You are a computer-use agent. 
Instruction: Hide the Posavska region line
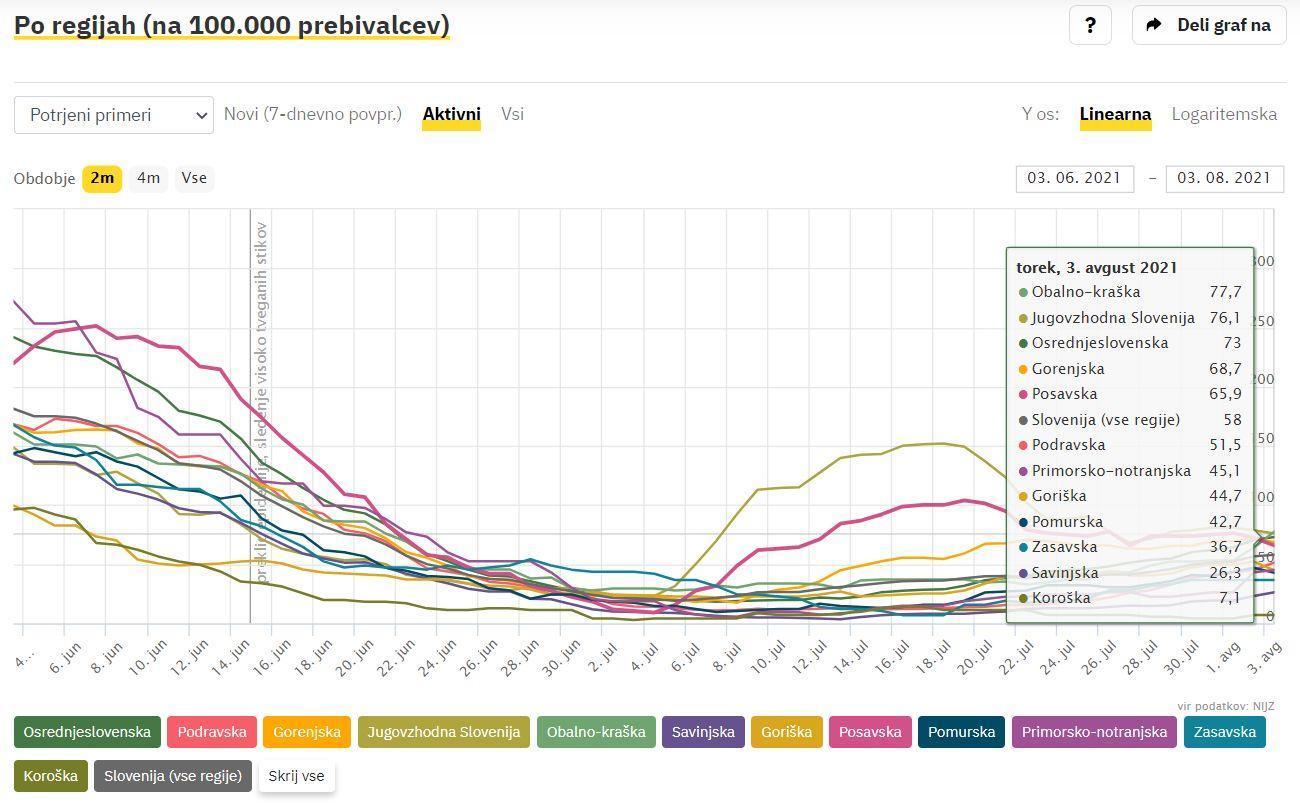click(870, 732)
